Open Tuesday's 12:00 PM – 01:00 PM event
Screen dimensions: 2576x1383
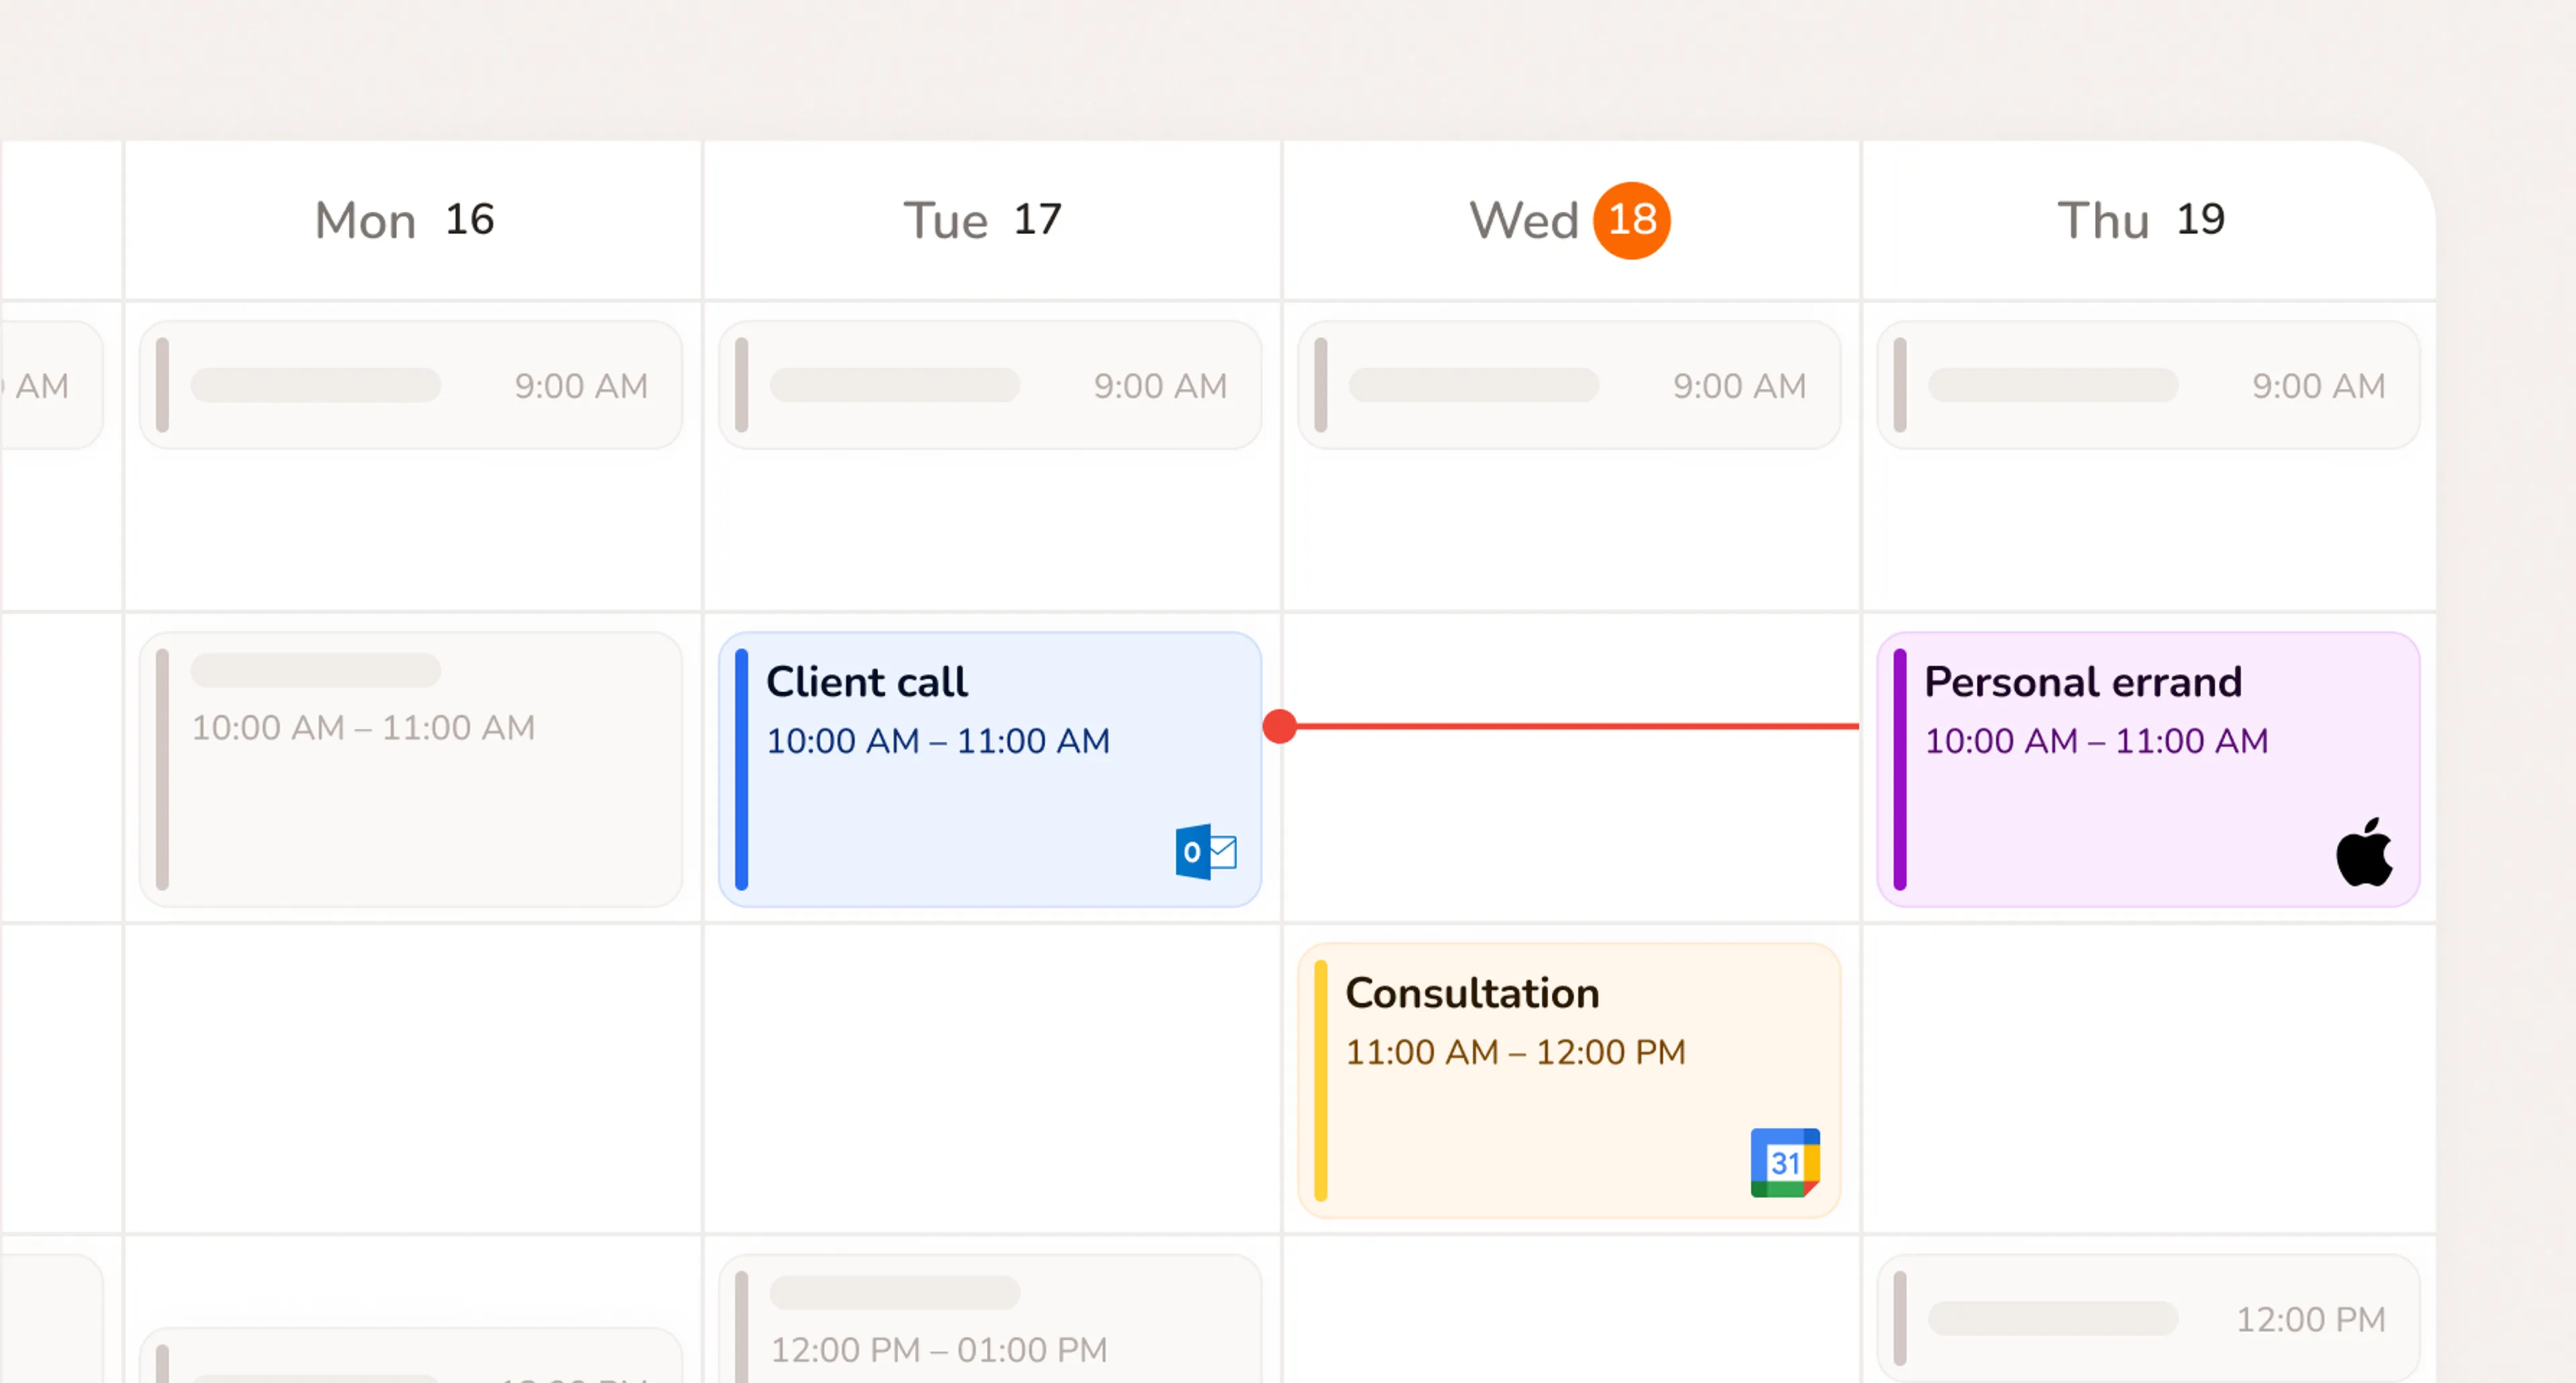pyautogui.click(x=990, y=1319)
